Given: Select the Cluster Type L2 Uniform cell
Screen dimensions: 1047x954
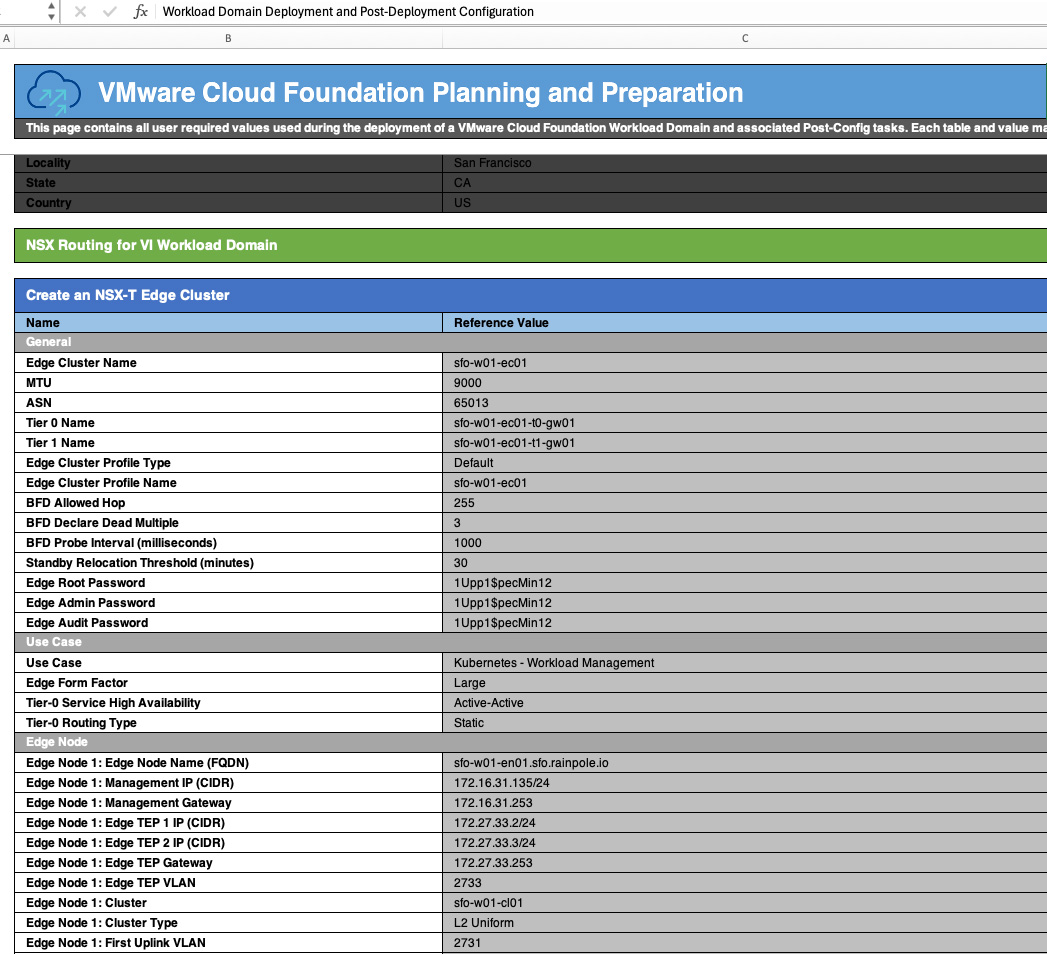Looking at the screenshot, I should pyautogui.click(x=745, y=923).
